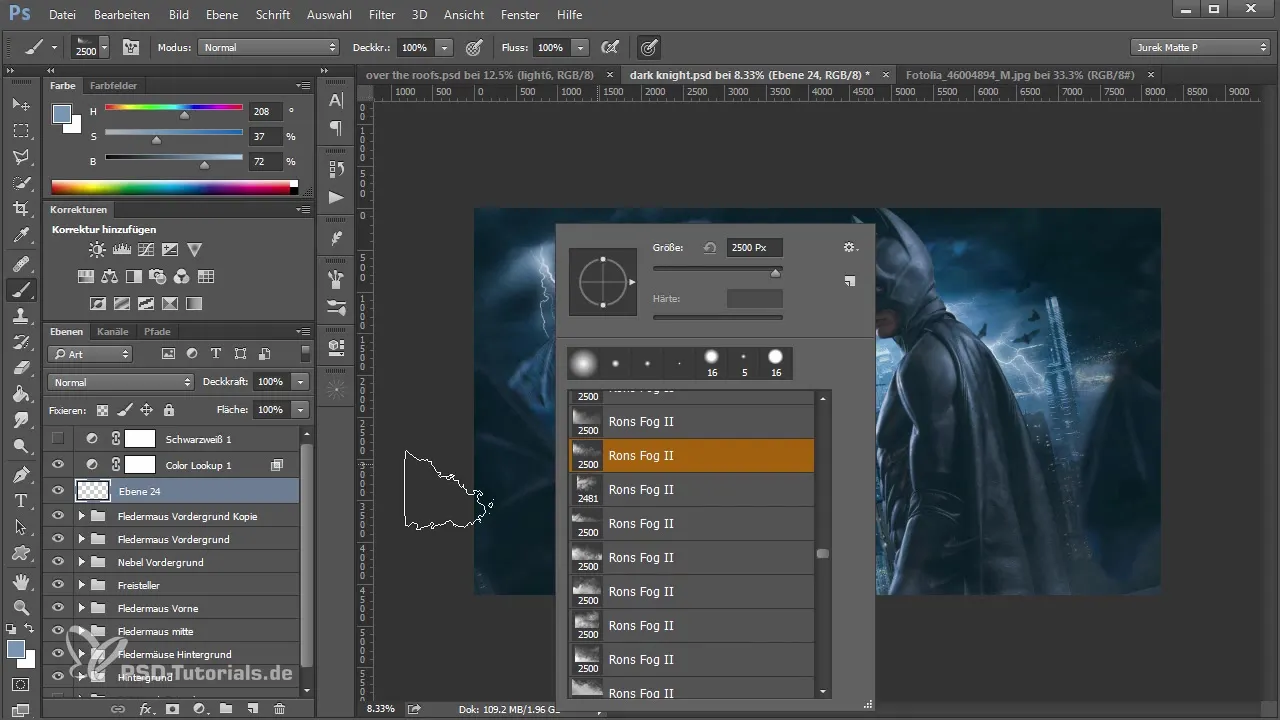Open the Datei menu

(x=62, y=15)
